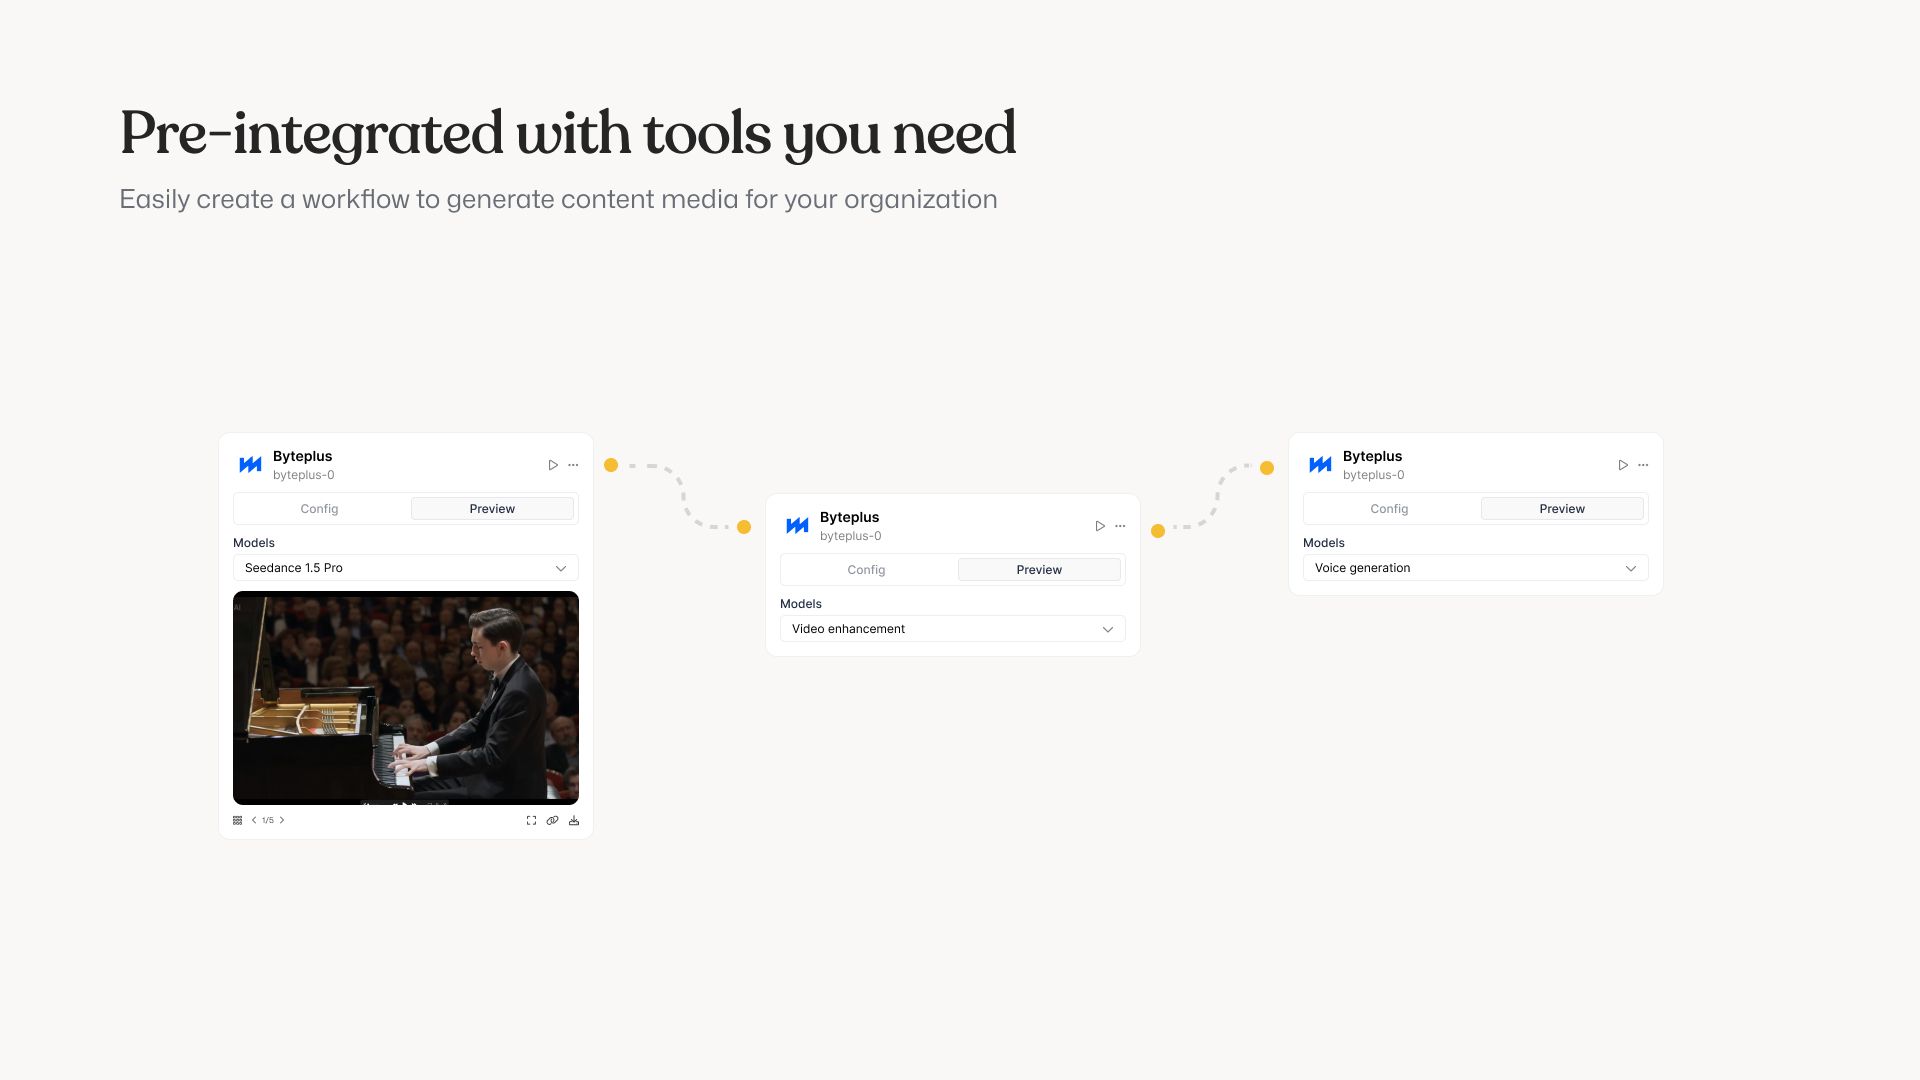This screenshot has height=1080, width=1920.
Task: Run the Video enhancement node
Action: tap(1100, 526)
